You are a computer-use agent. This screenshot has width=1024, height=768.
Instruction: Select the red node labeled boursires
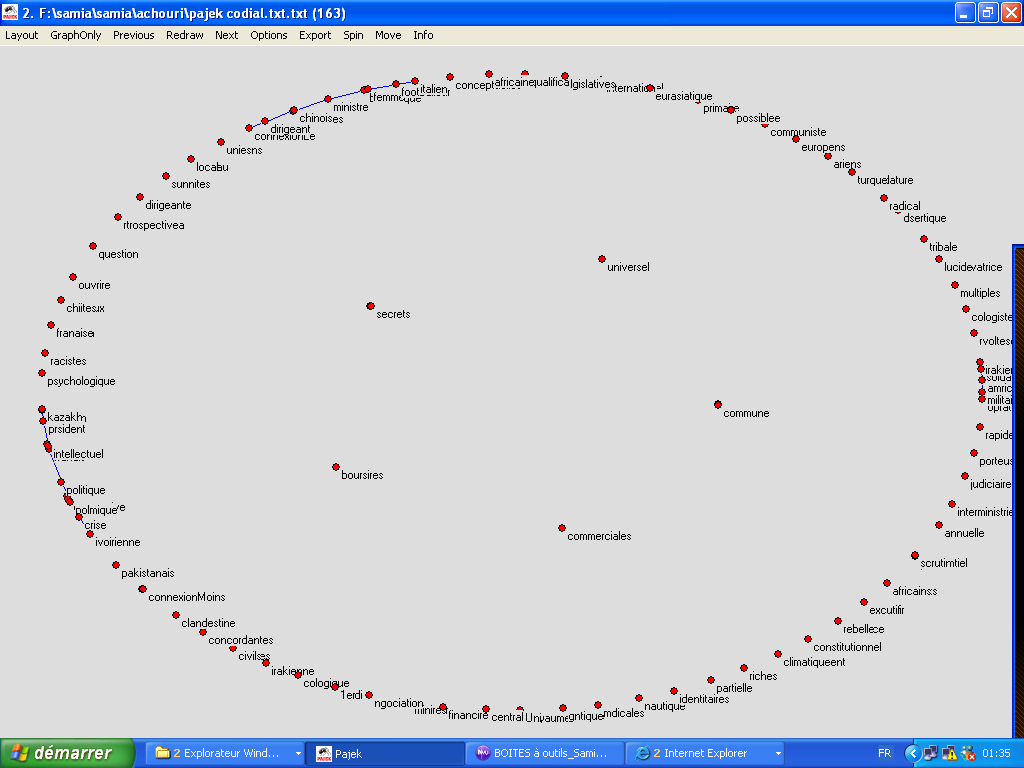335,467
